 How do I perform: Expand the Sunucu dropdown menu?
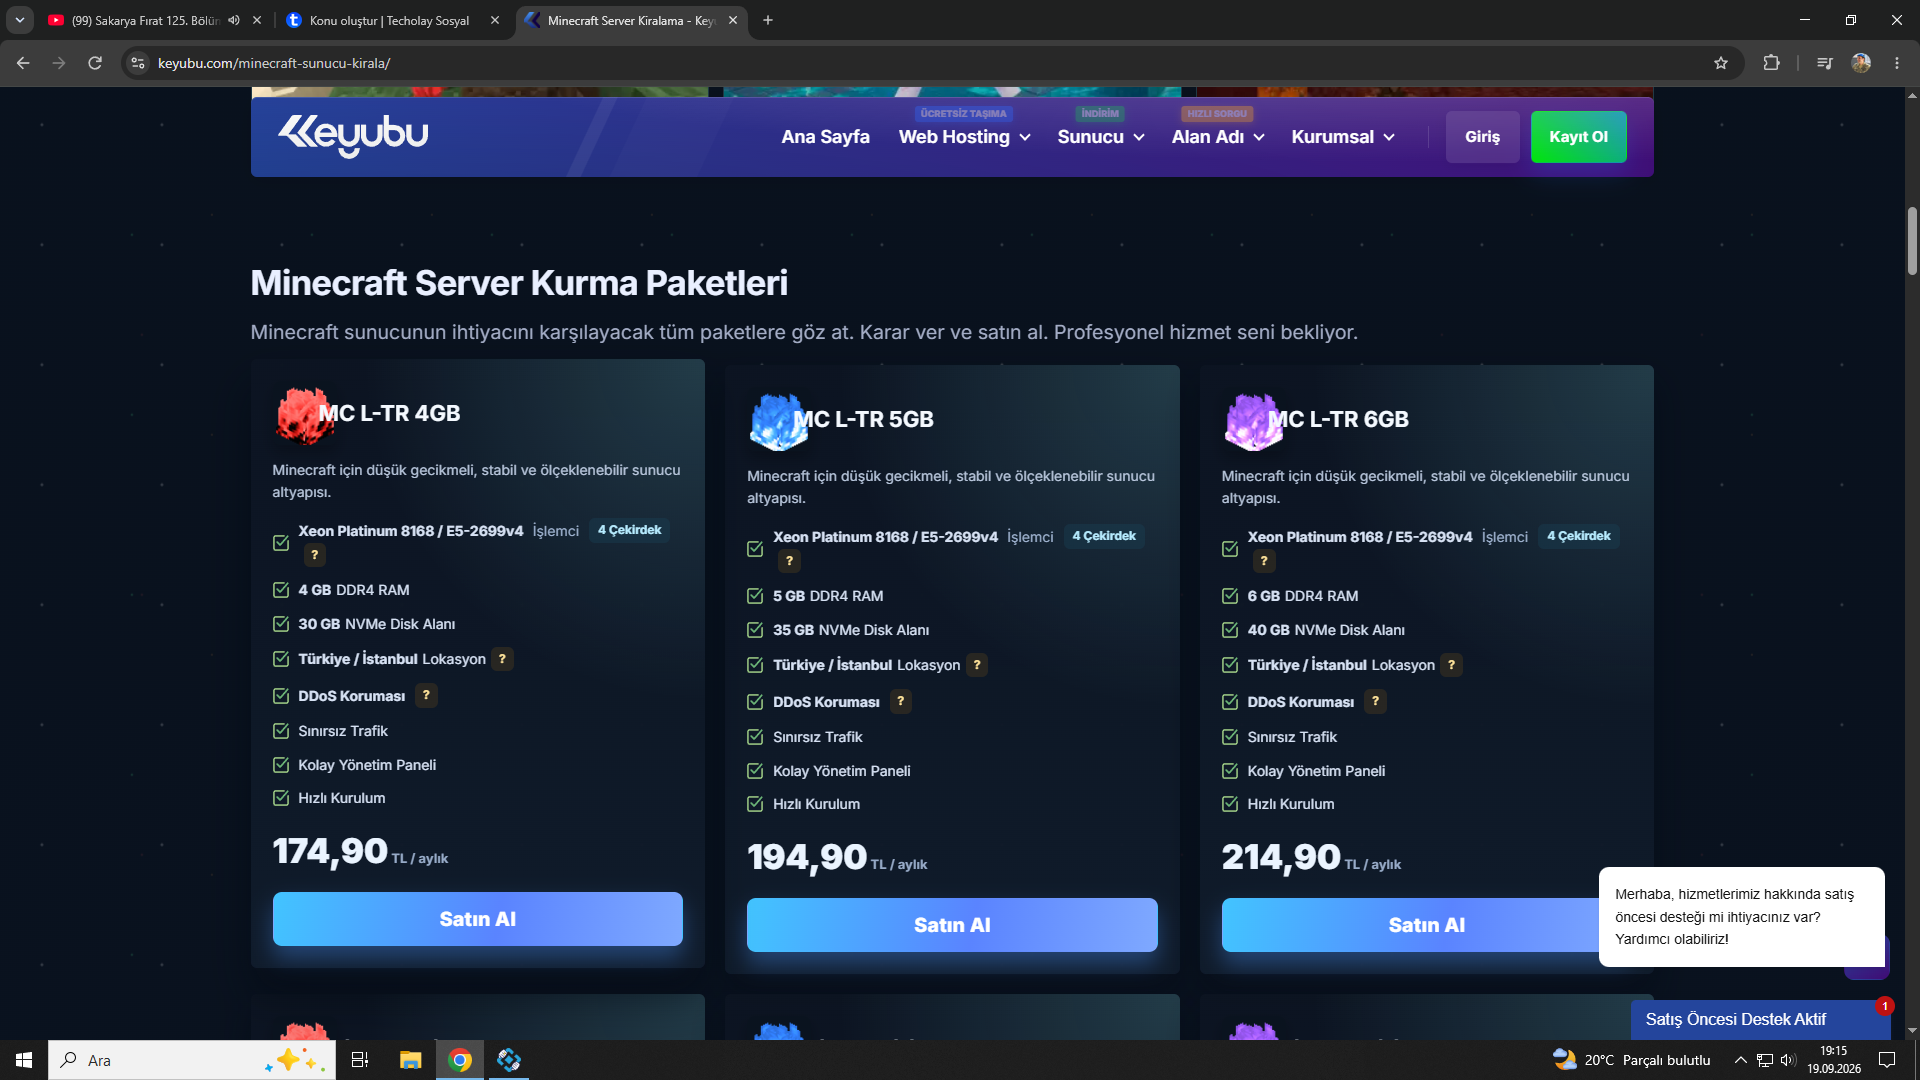coord(1101,137)
